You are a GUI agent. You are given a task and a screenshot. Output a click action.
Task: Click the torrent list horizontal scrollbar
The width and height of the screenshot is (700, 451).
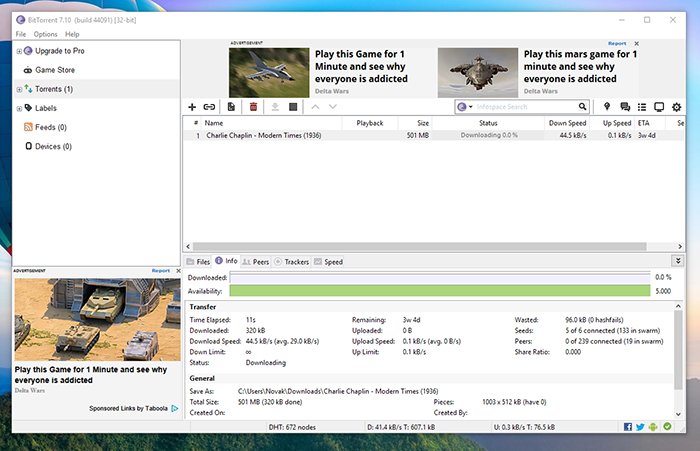pos(419,246)
